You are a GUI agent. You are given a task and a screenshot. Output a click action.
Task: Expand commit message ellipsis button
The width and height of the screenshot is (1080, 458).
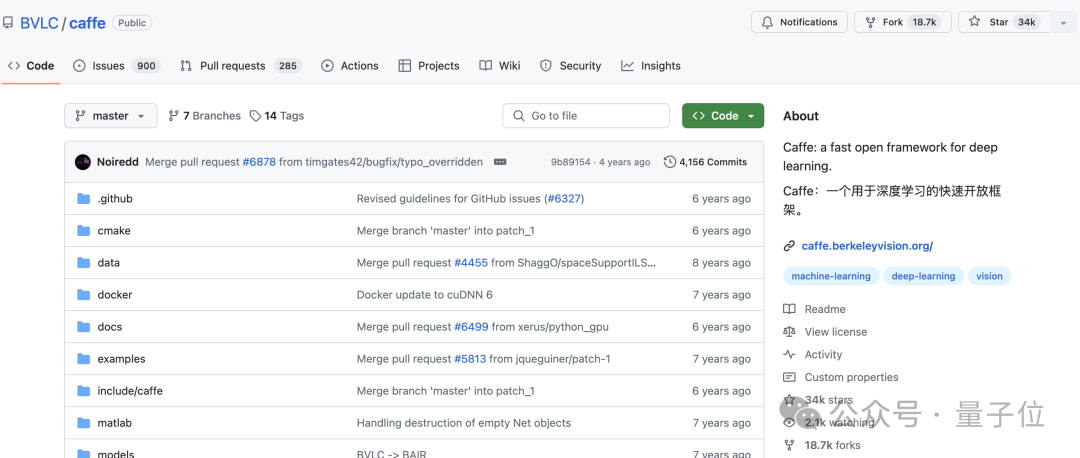click(x=501, y=162)
